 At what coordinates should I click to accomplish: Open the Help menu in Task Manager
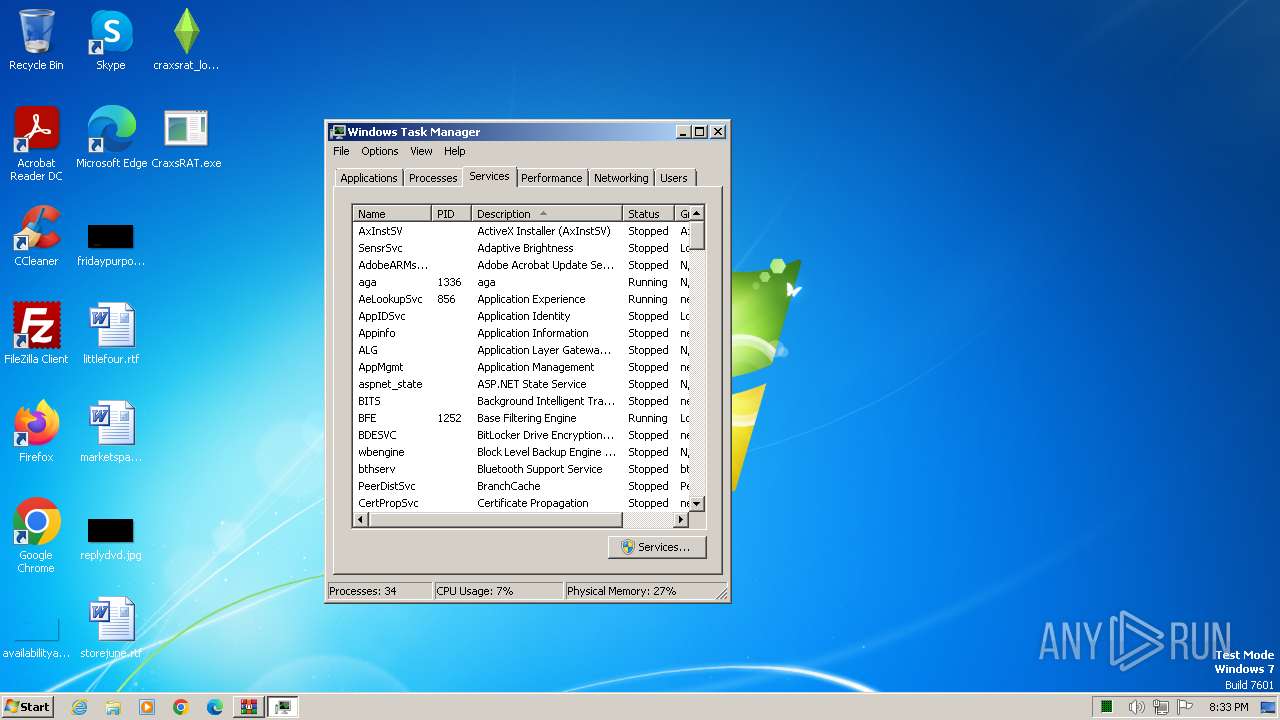455,151
